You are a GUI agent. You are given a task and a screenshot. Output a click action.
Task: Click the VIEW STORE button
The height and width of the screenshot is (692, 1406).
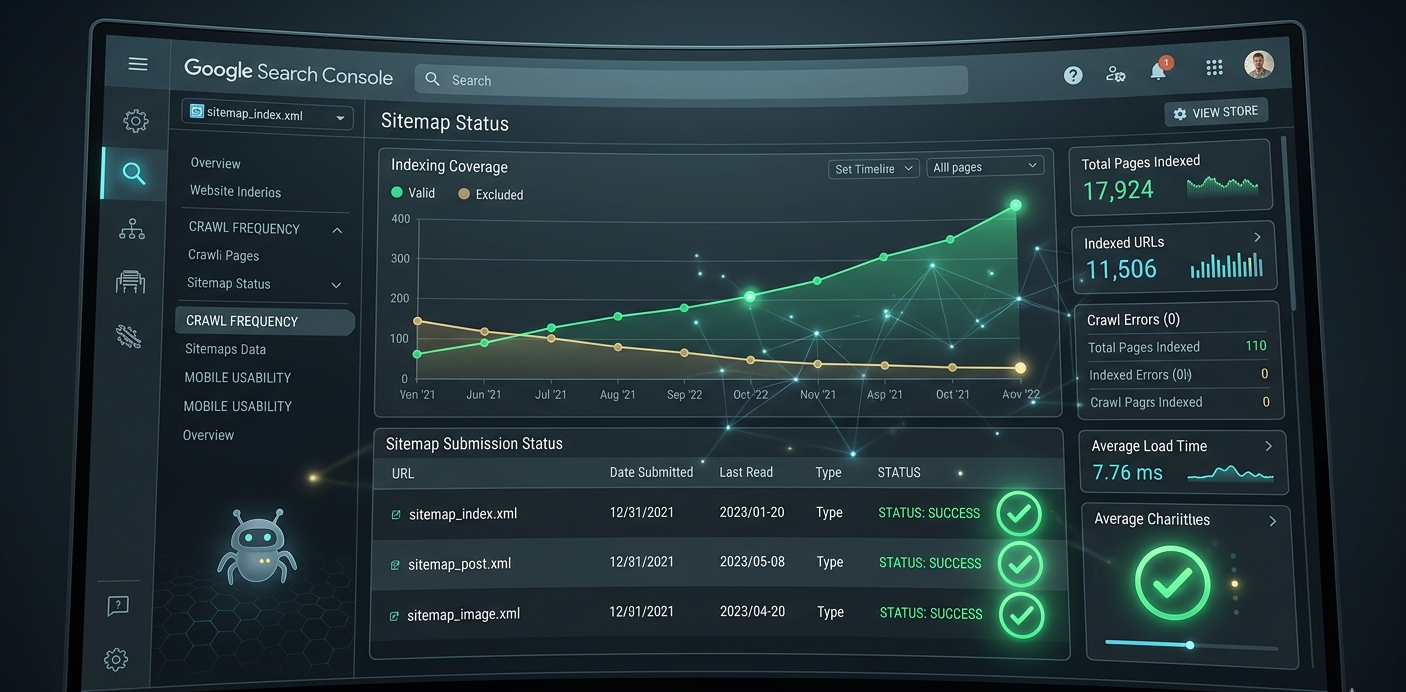pos(1216,112)
